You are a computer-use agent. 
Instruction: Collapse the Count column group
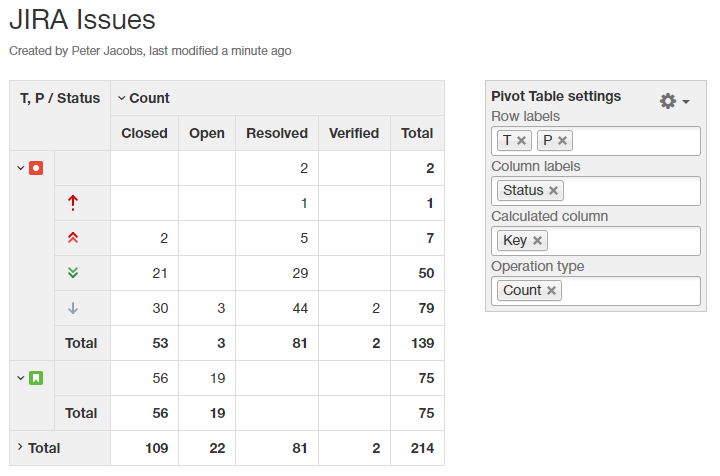122,98
